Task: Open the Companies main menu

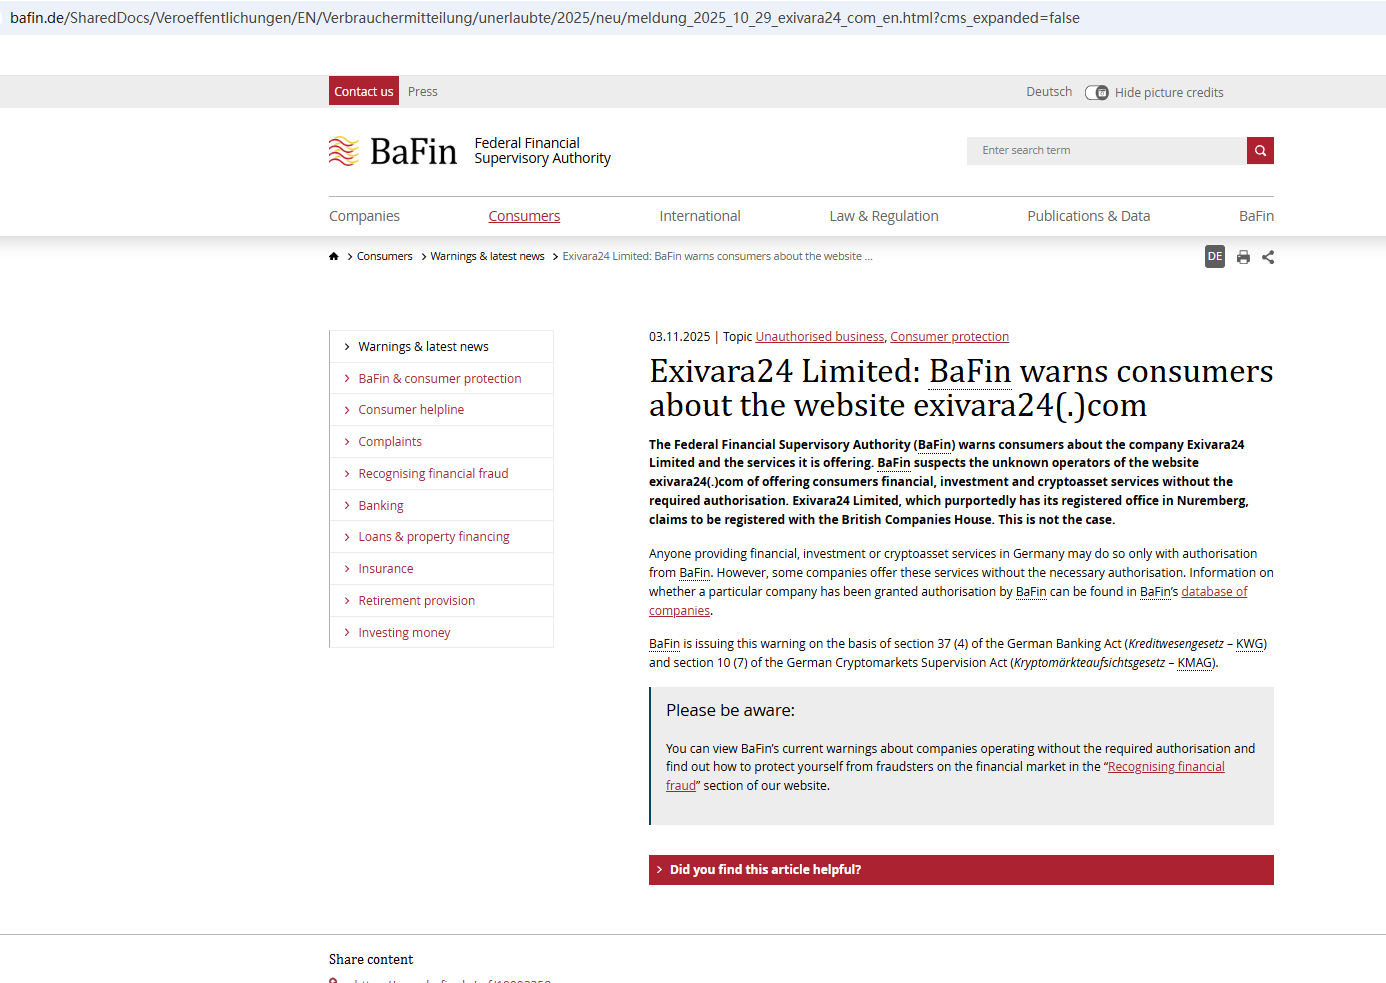Action: (x=364, y=216)
